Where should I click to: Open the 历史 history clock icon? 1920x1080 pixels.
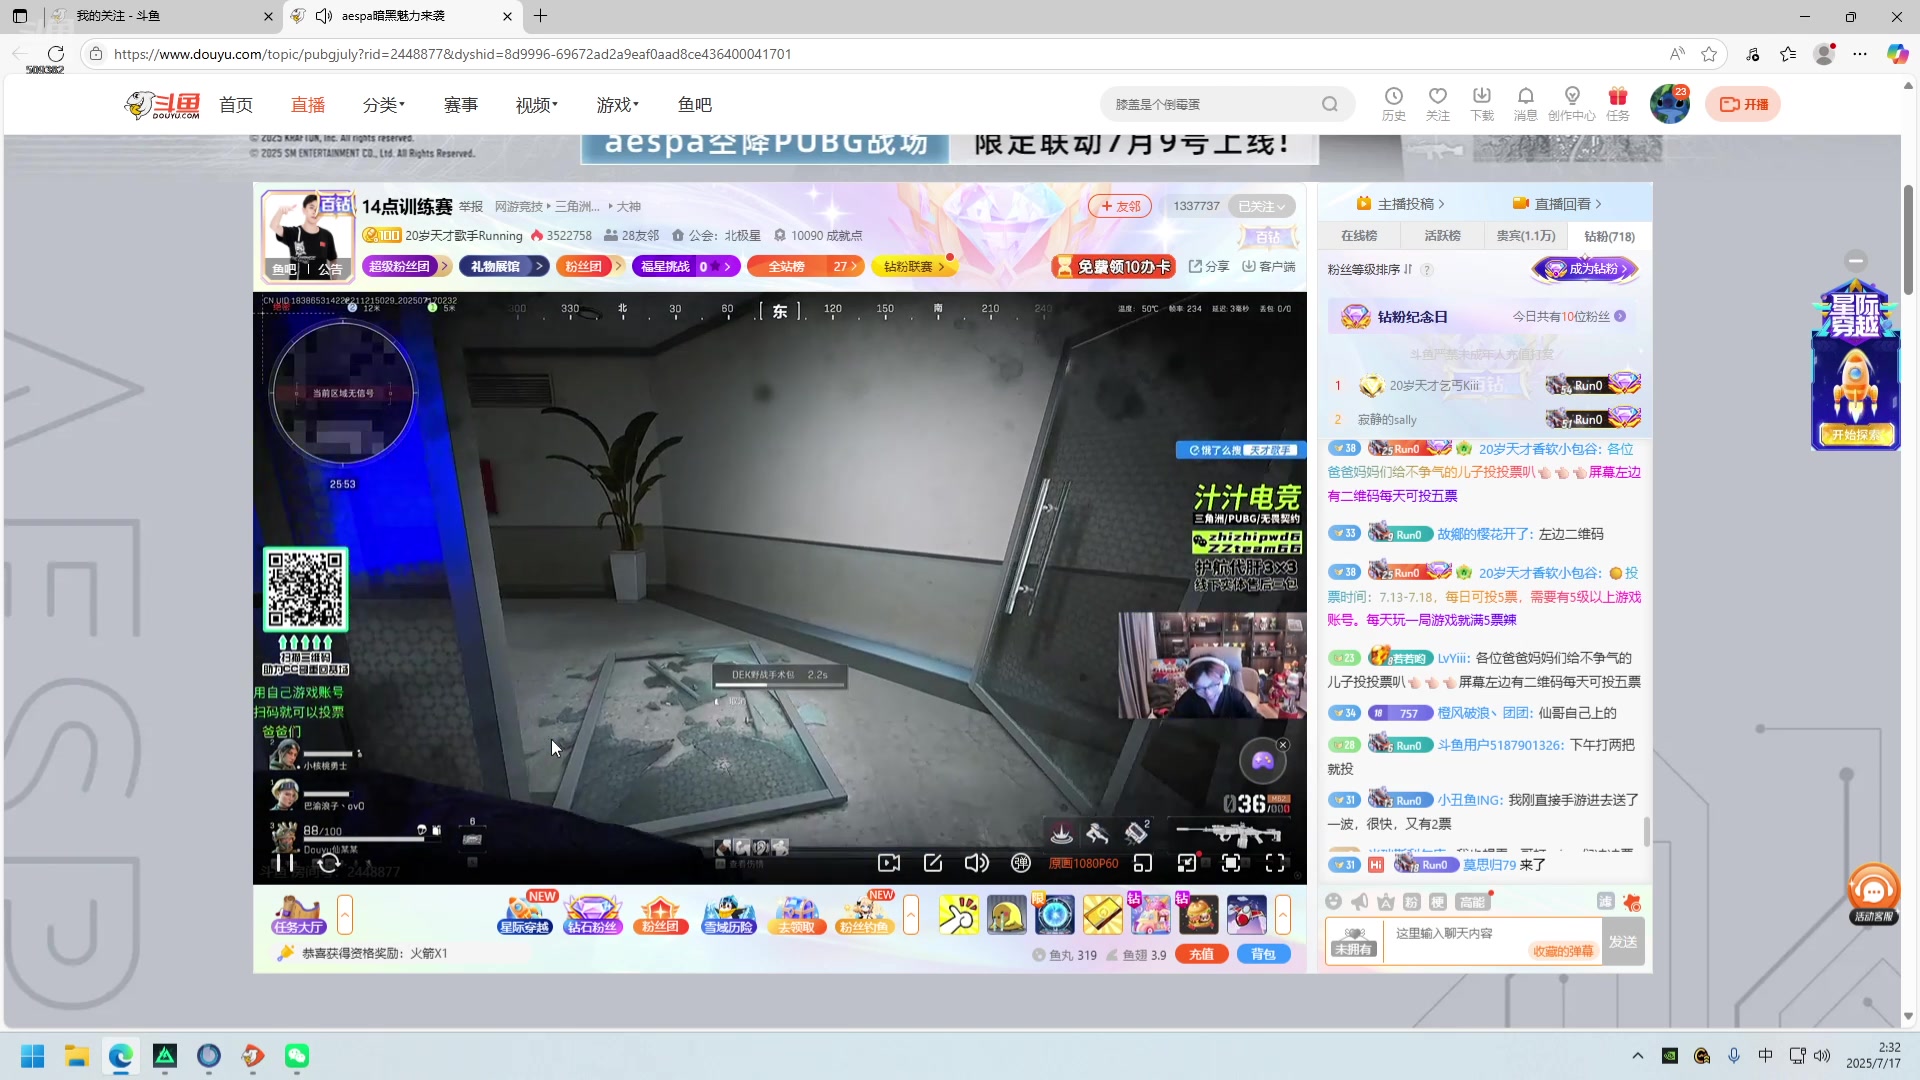(1393, 103)
